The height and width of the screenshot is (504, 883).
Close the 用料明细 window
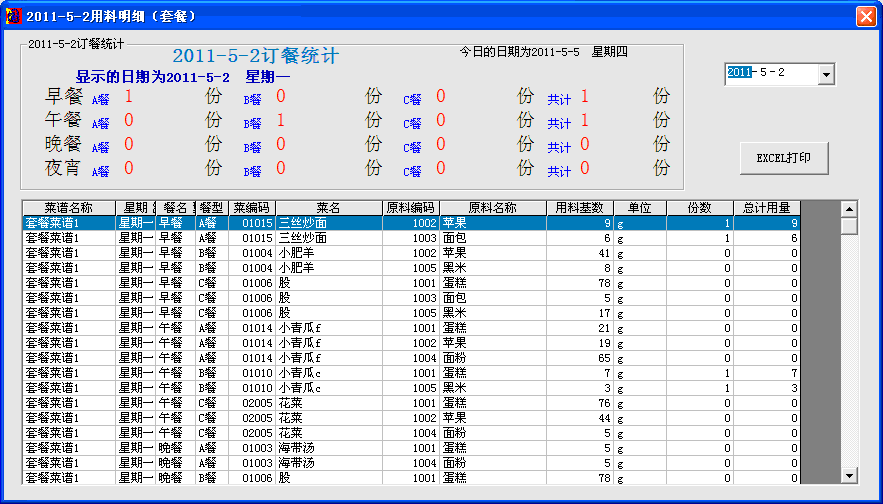tap(866, 16)
